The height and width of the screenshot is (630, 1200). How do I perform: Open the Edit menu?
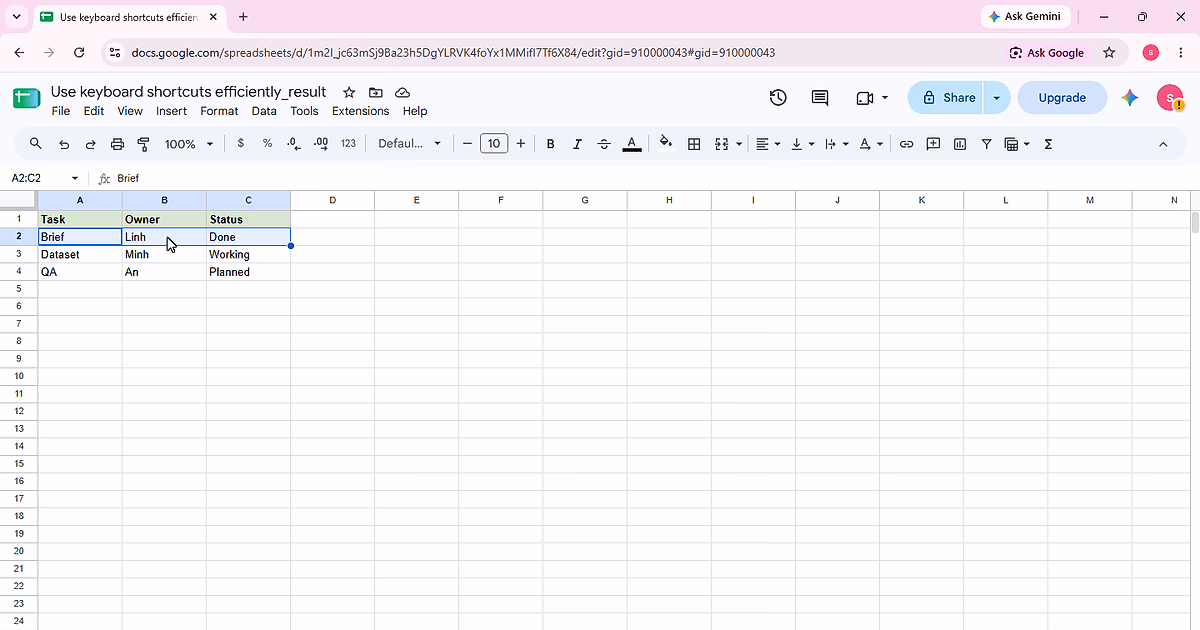tap(94, 111)
